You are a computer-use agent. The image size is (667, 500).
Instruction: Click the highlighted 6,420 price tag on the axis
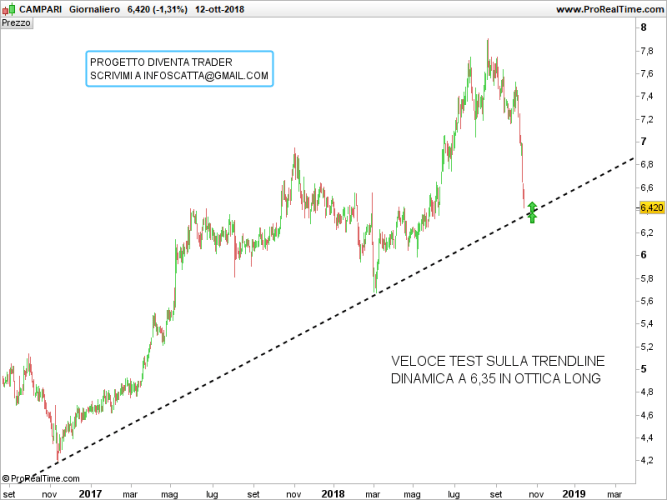[x=650, y=208]
